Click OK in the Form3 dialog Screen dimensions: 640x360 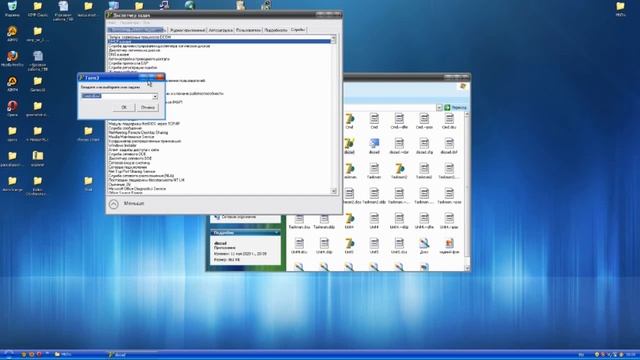click(x=124, y=107)
